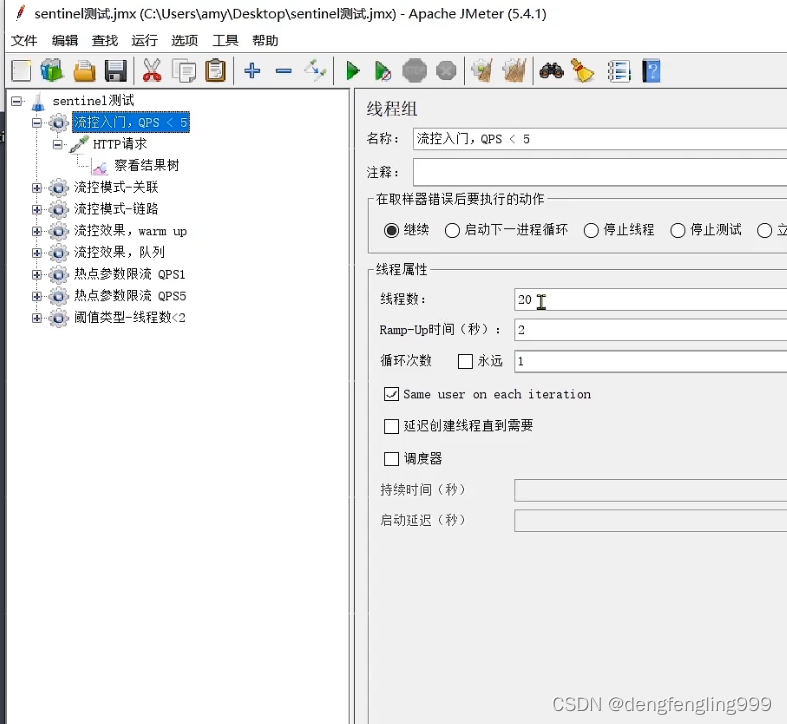Viewport: 787px width, 724px height.
Task: Enable the 调度器 checkbox
Action: tap(391, 458)
